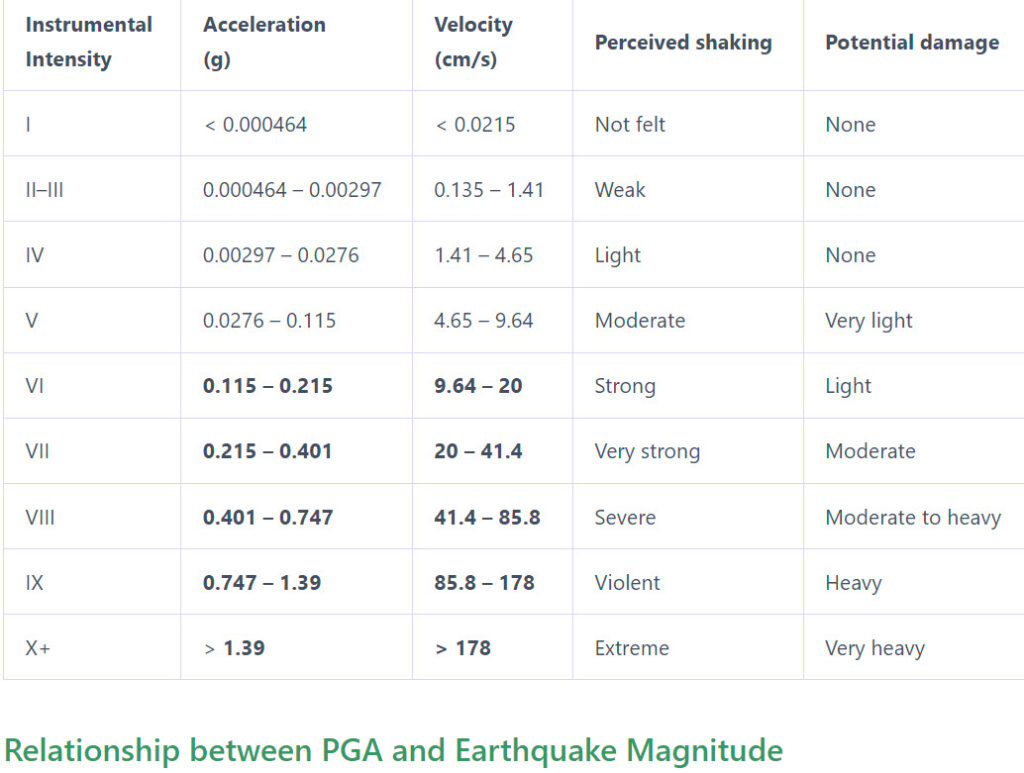Click the Potential damage column header
Image resolution: width=1024 pixels, height=773 pixels.
(912, 42)
